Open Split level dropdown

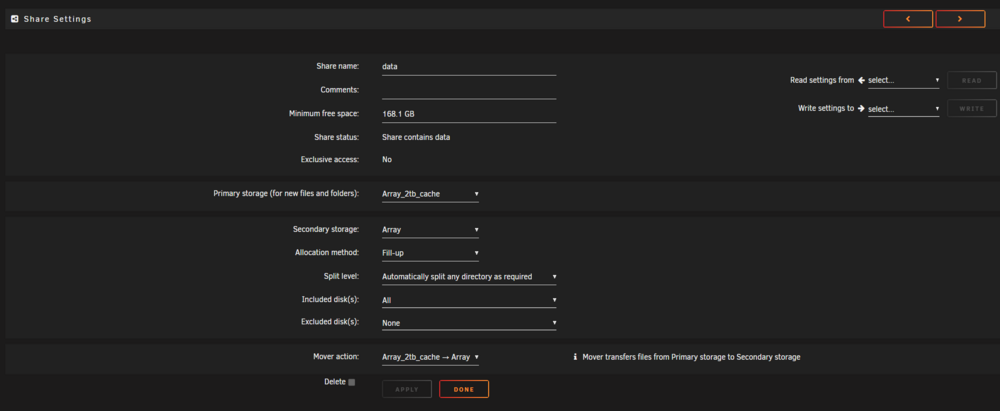(469, 277)
